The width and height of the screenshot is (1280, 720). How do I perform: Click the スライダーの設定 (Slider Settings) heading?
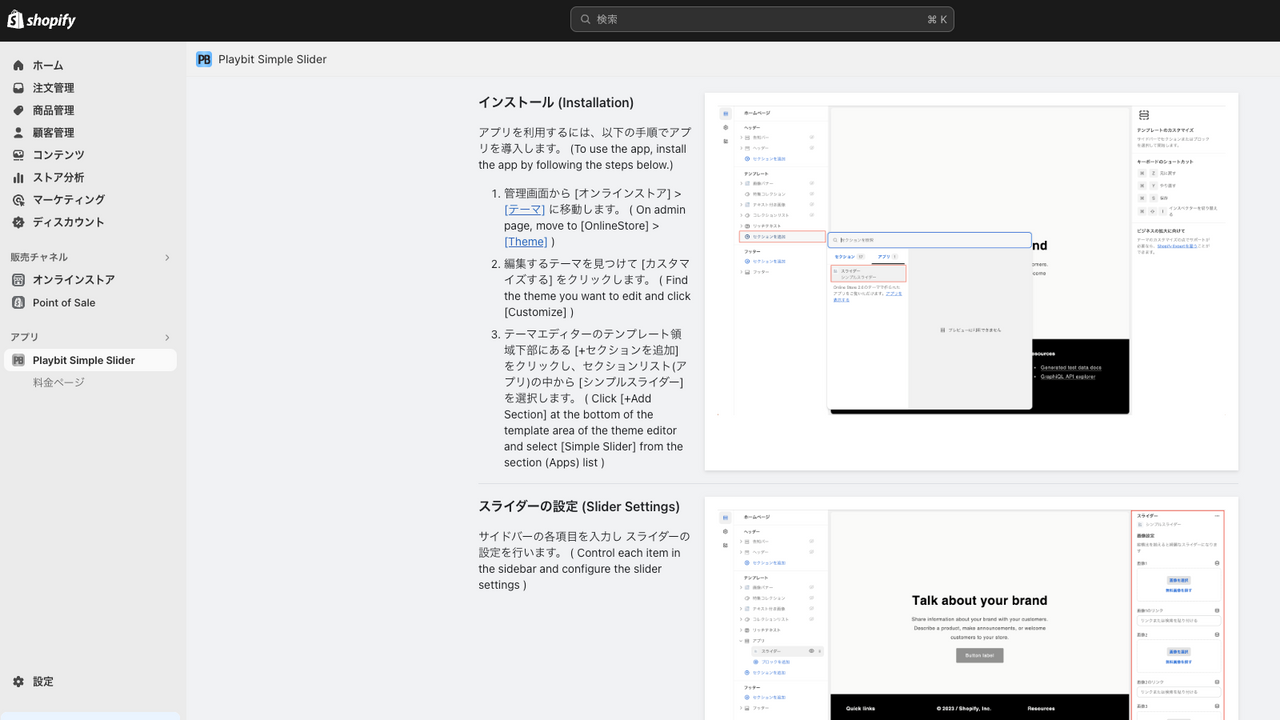click(x=579, y=507)
